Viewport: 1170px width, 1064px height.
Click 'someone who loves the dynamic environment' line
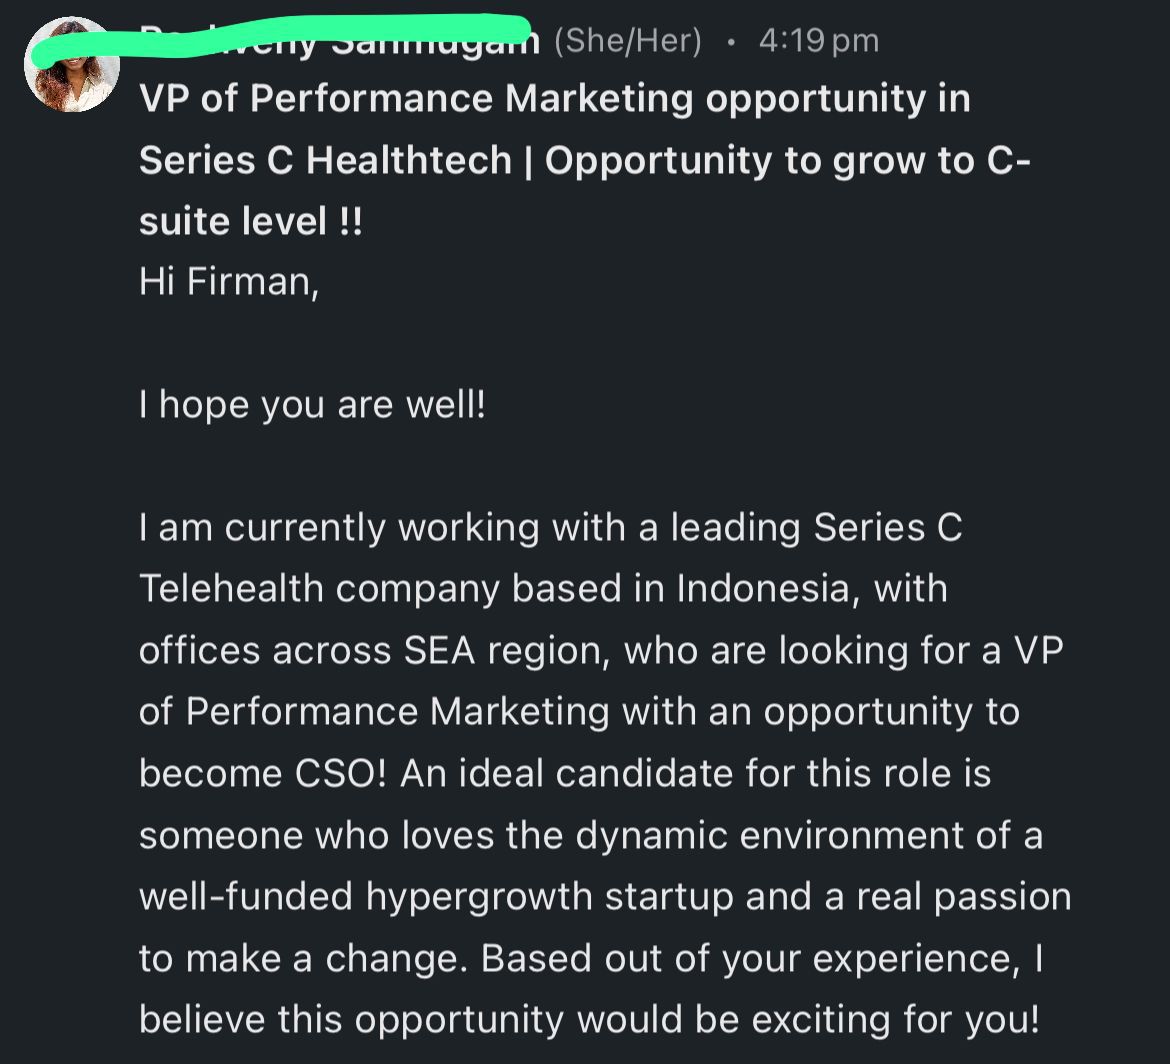tap(591, 835)
